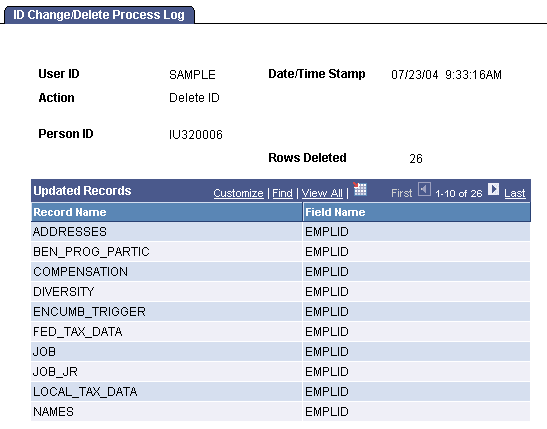Click the greyed-out First link
Screen dimensions: 547x429
402,193
